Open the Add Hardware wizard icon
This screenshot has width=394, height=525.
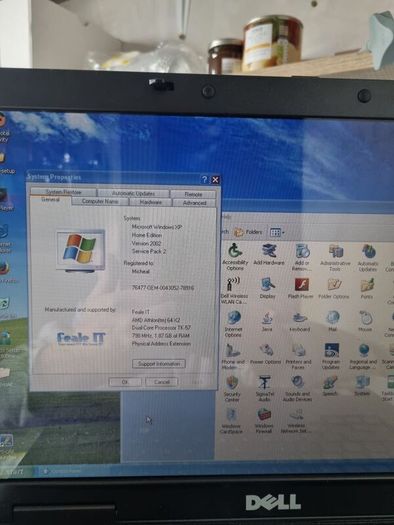click(x=269, y=254)
